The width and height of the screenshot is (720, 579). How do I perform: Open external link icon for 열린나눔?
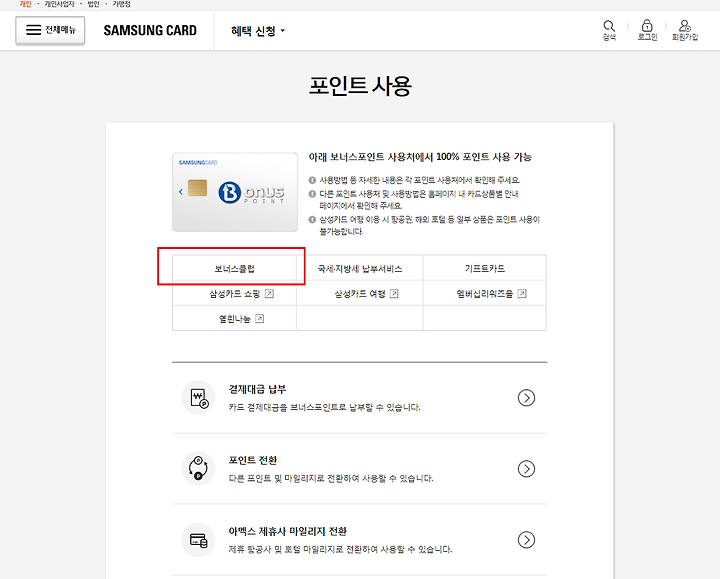(x=259, y=318)
